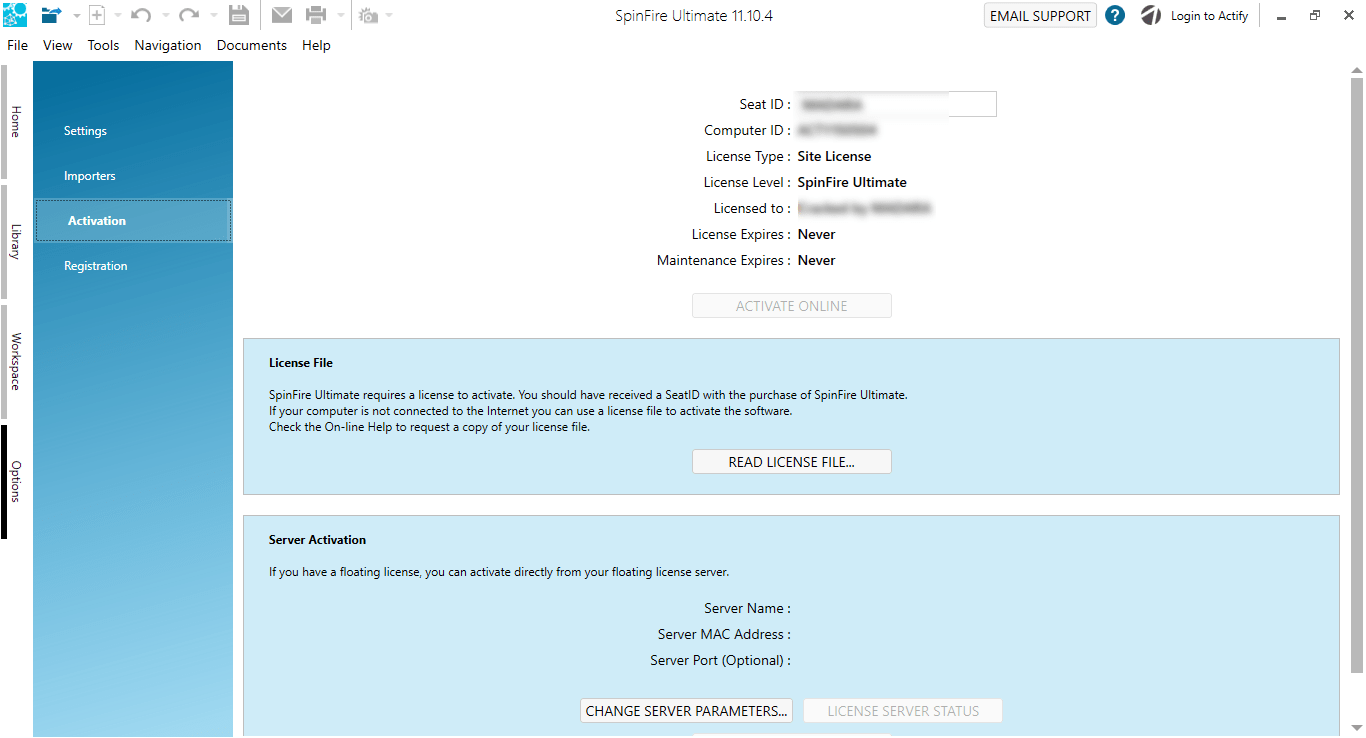
Task: Click the Server Name label
Action: click(747, 608)
